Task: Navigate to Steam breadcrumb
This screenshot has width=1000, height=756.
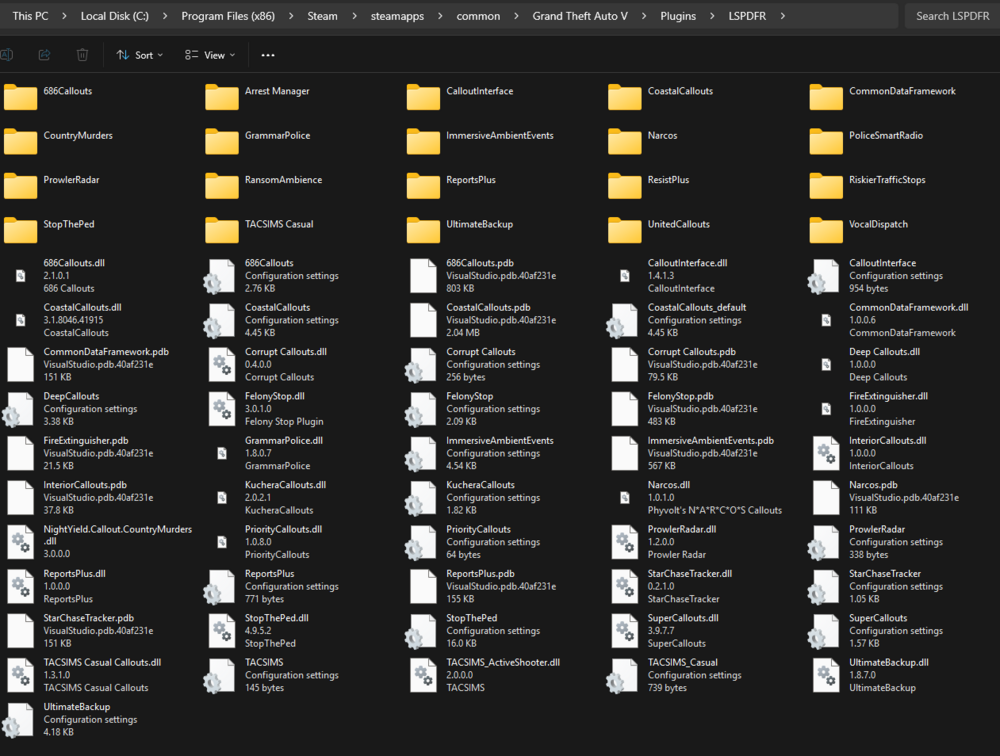Action: coord(322,16)
